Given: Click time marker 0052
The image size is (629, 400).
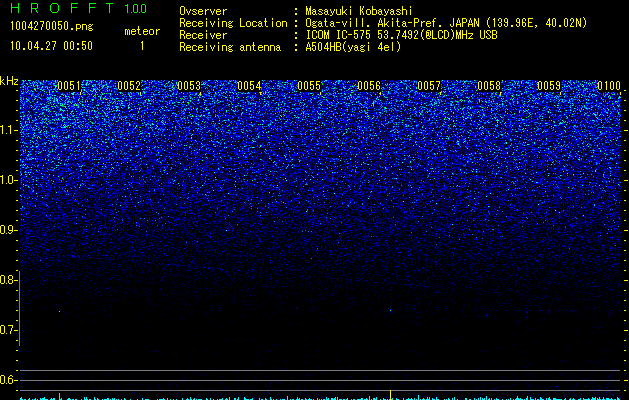Looking at the screenshot, I should 129,86.
